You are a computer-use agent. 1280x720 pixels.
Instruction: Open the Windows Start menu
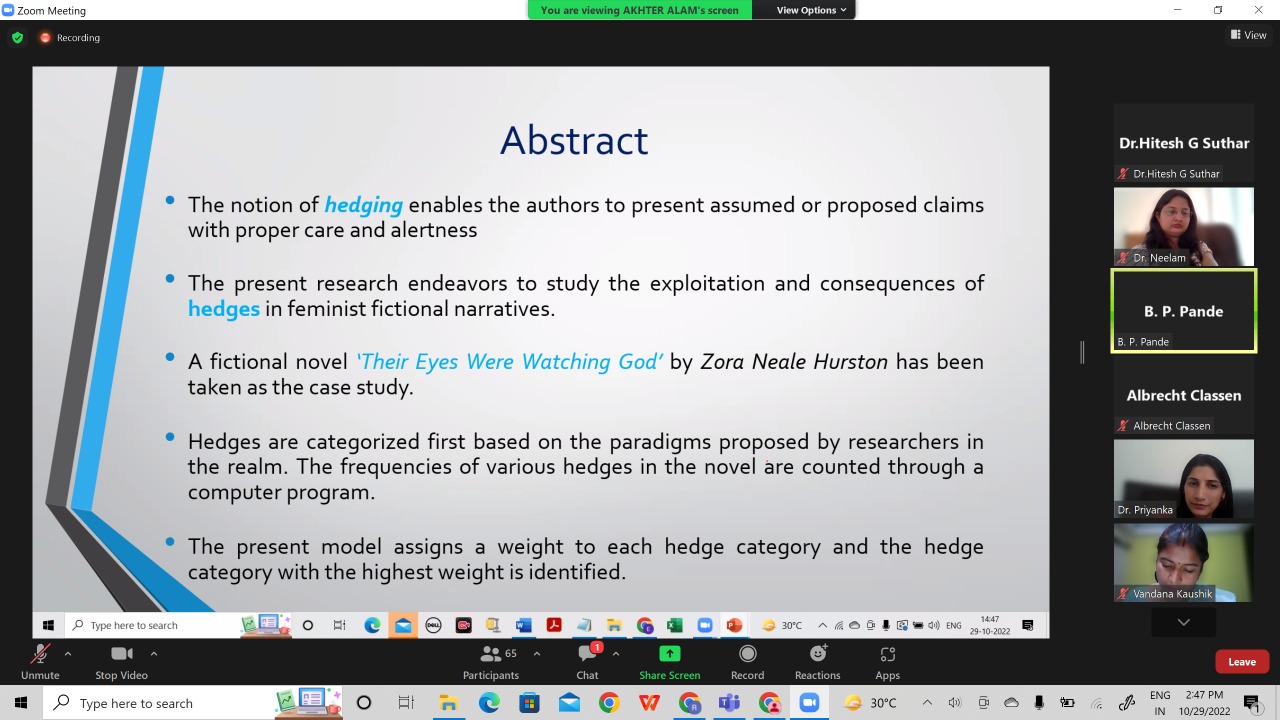tap(20, 703)
